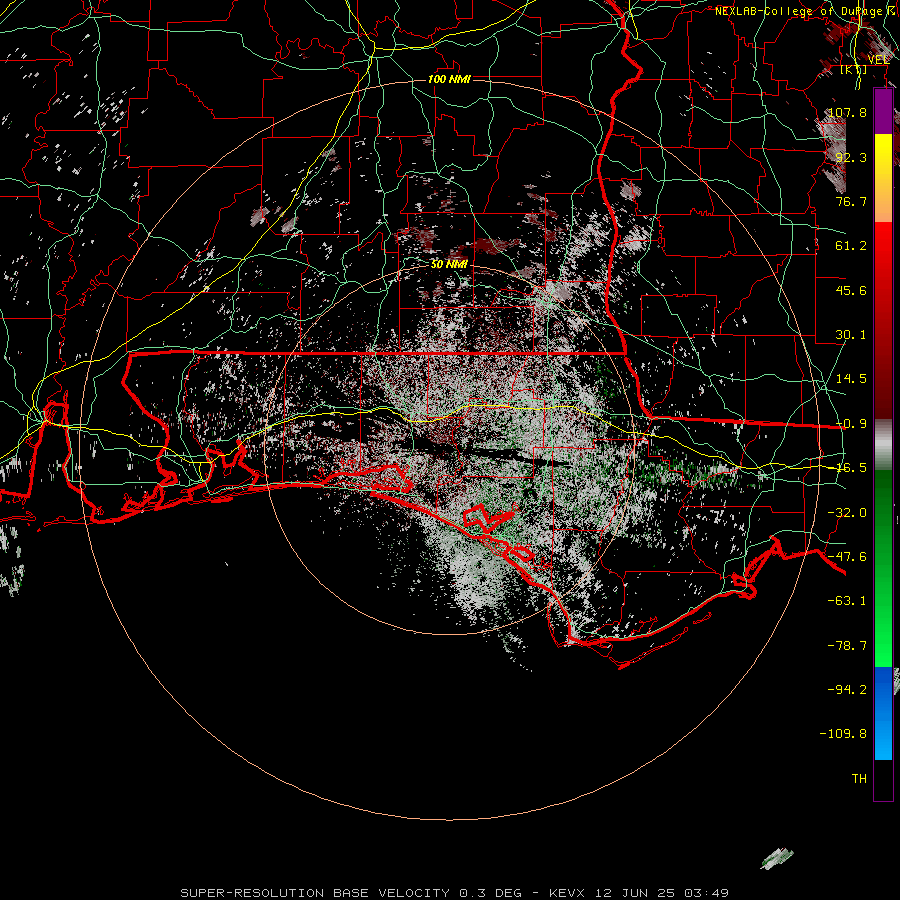
Task: Select the 107.8 value on velocity scale
Action: click(847, 112)
